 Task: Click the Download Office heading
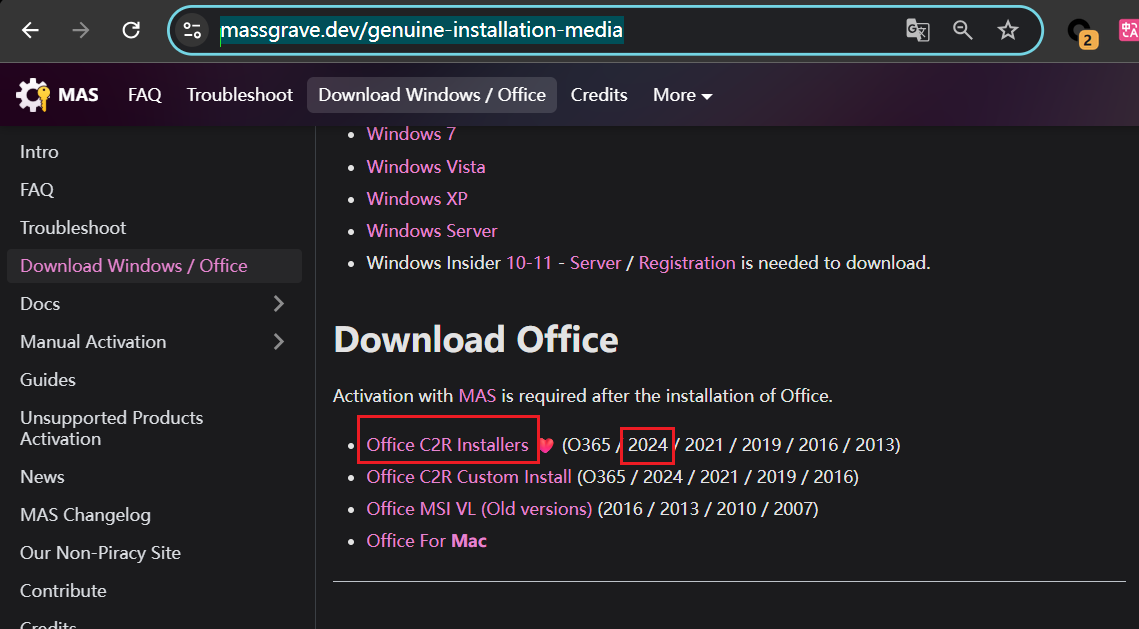pyautogui.click(x=476, y=340)
